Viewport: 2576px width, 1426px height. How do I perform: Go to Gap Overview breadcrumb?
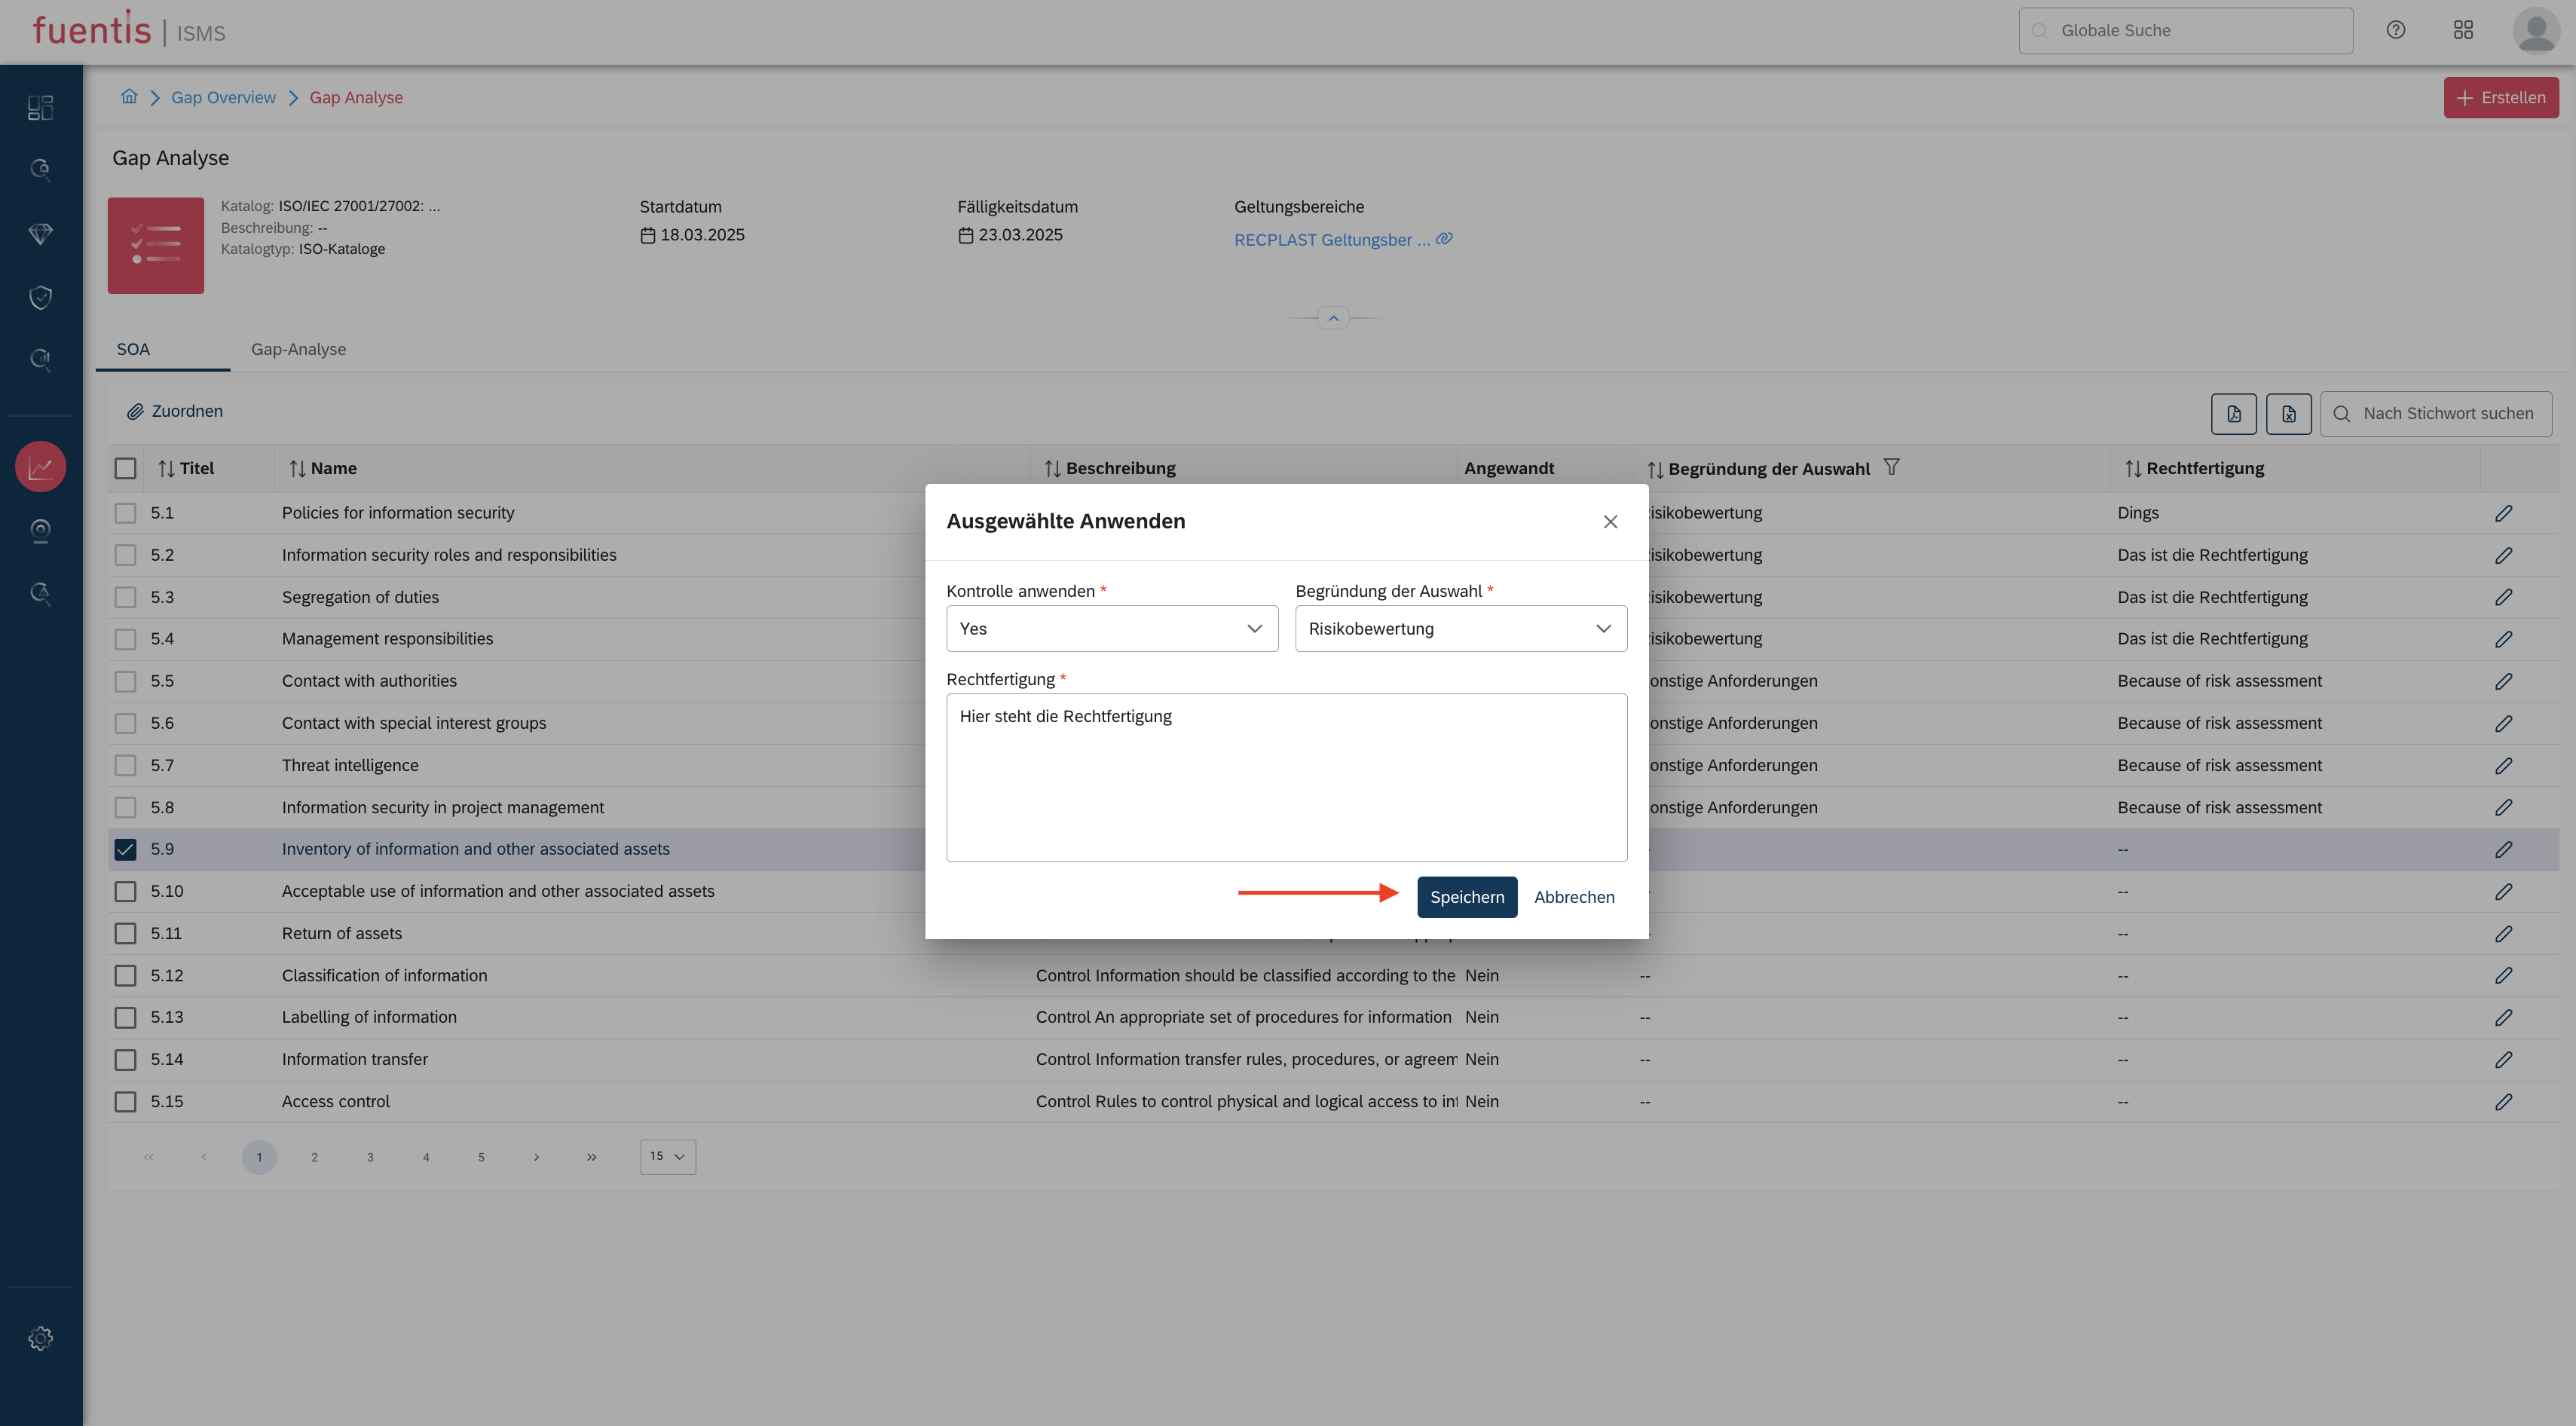point(223,97)
